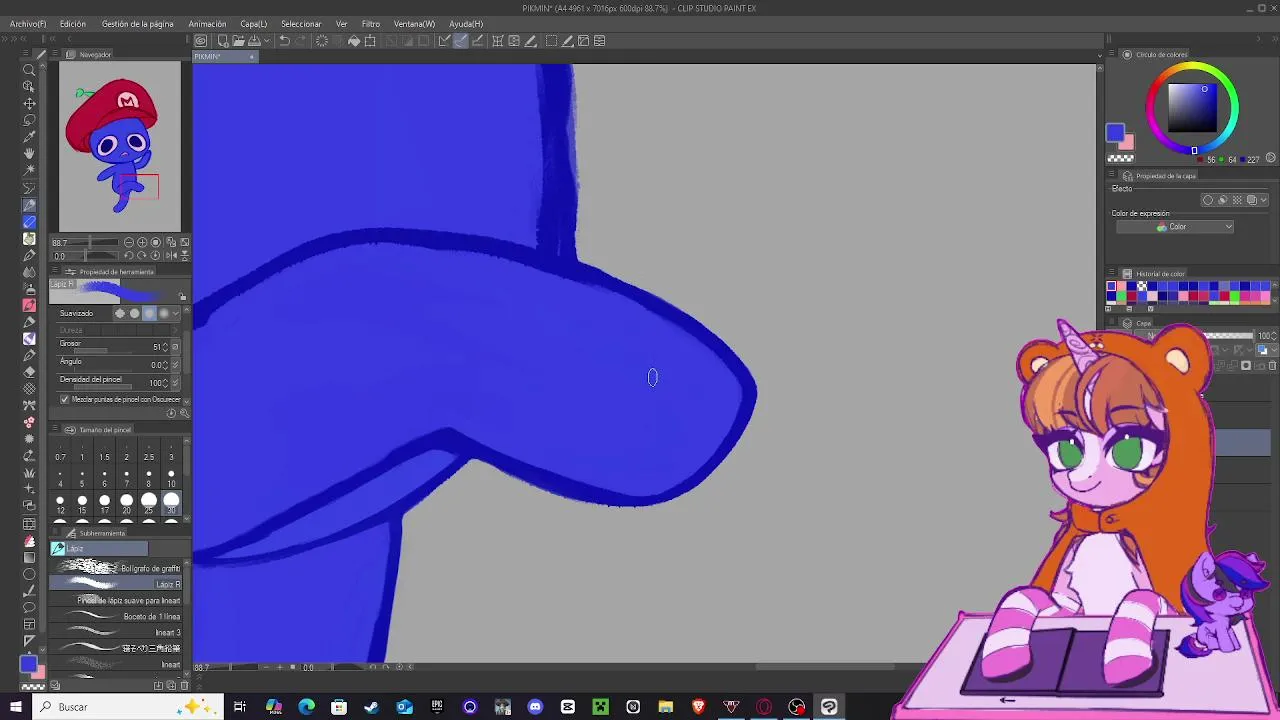Viewport: 1280px width, 720px height.
Task: Click the New file toolbar icon
Action: [x=223, y=41]
